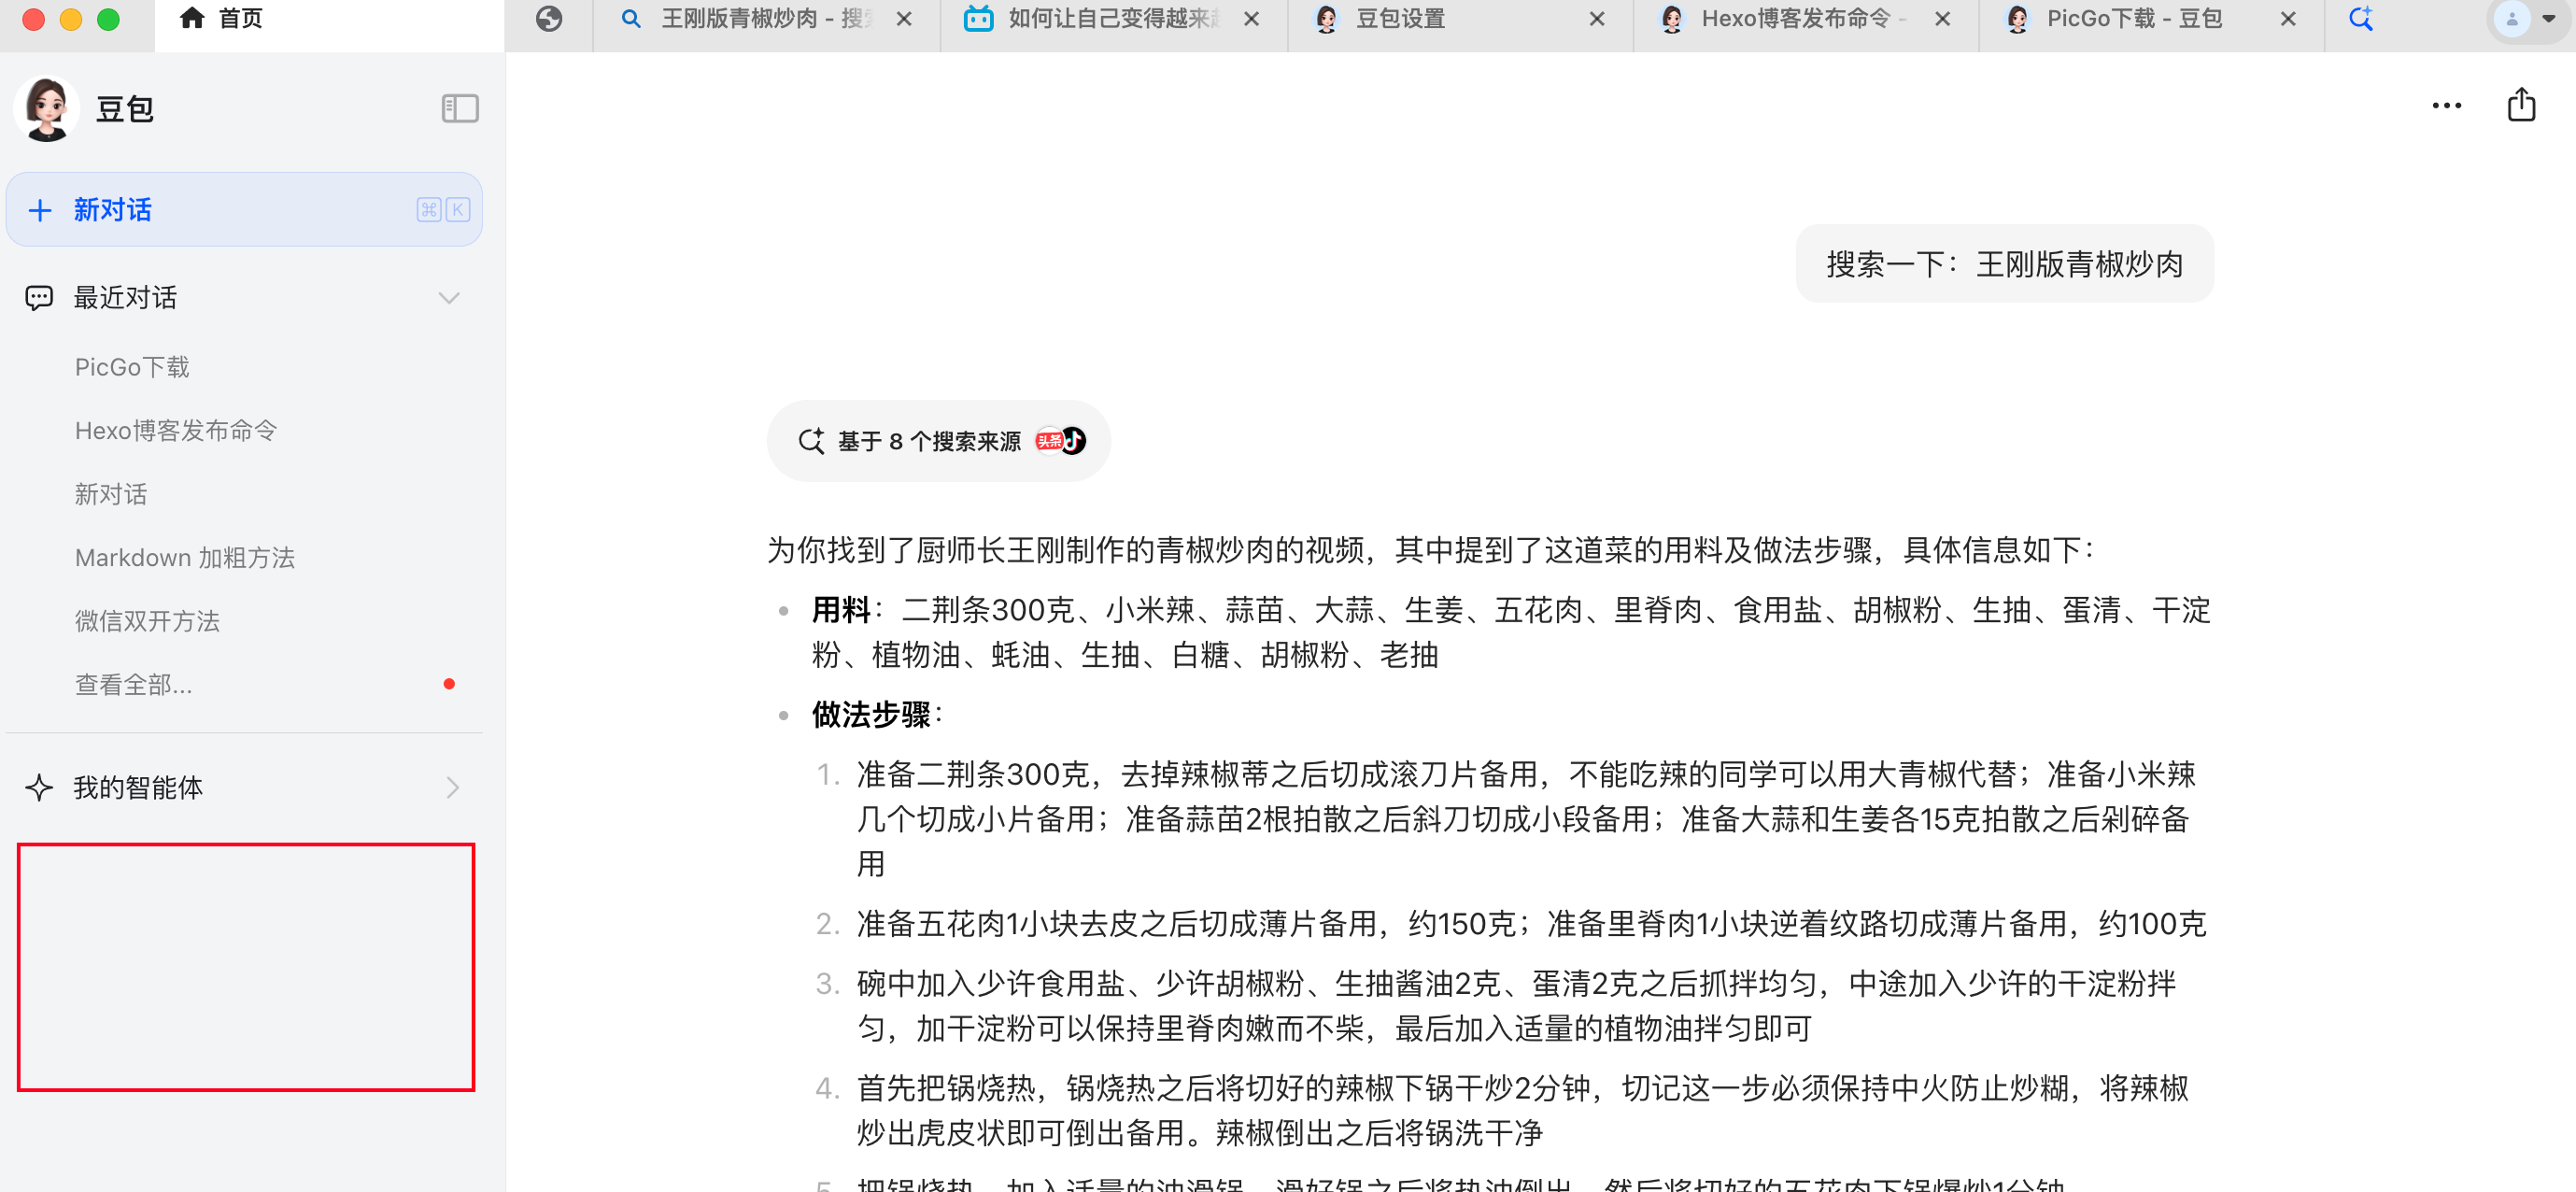Click the 搜索一下 user message bubble
The width and height of the screenshot is (2576, 1192).
point(2004,264)
